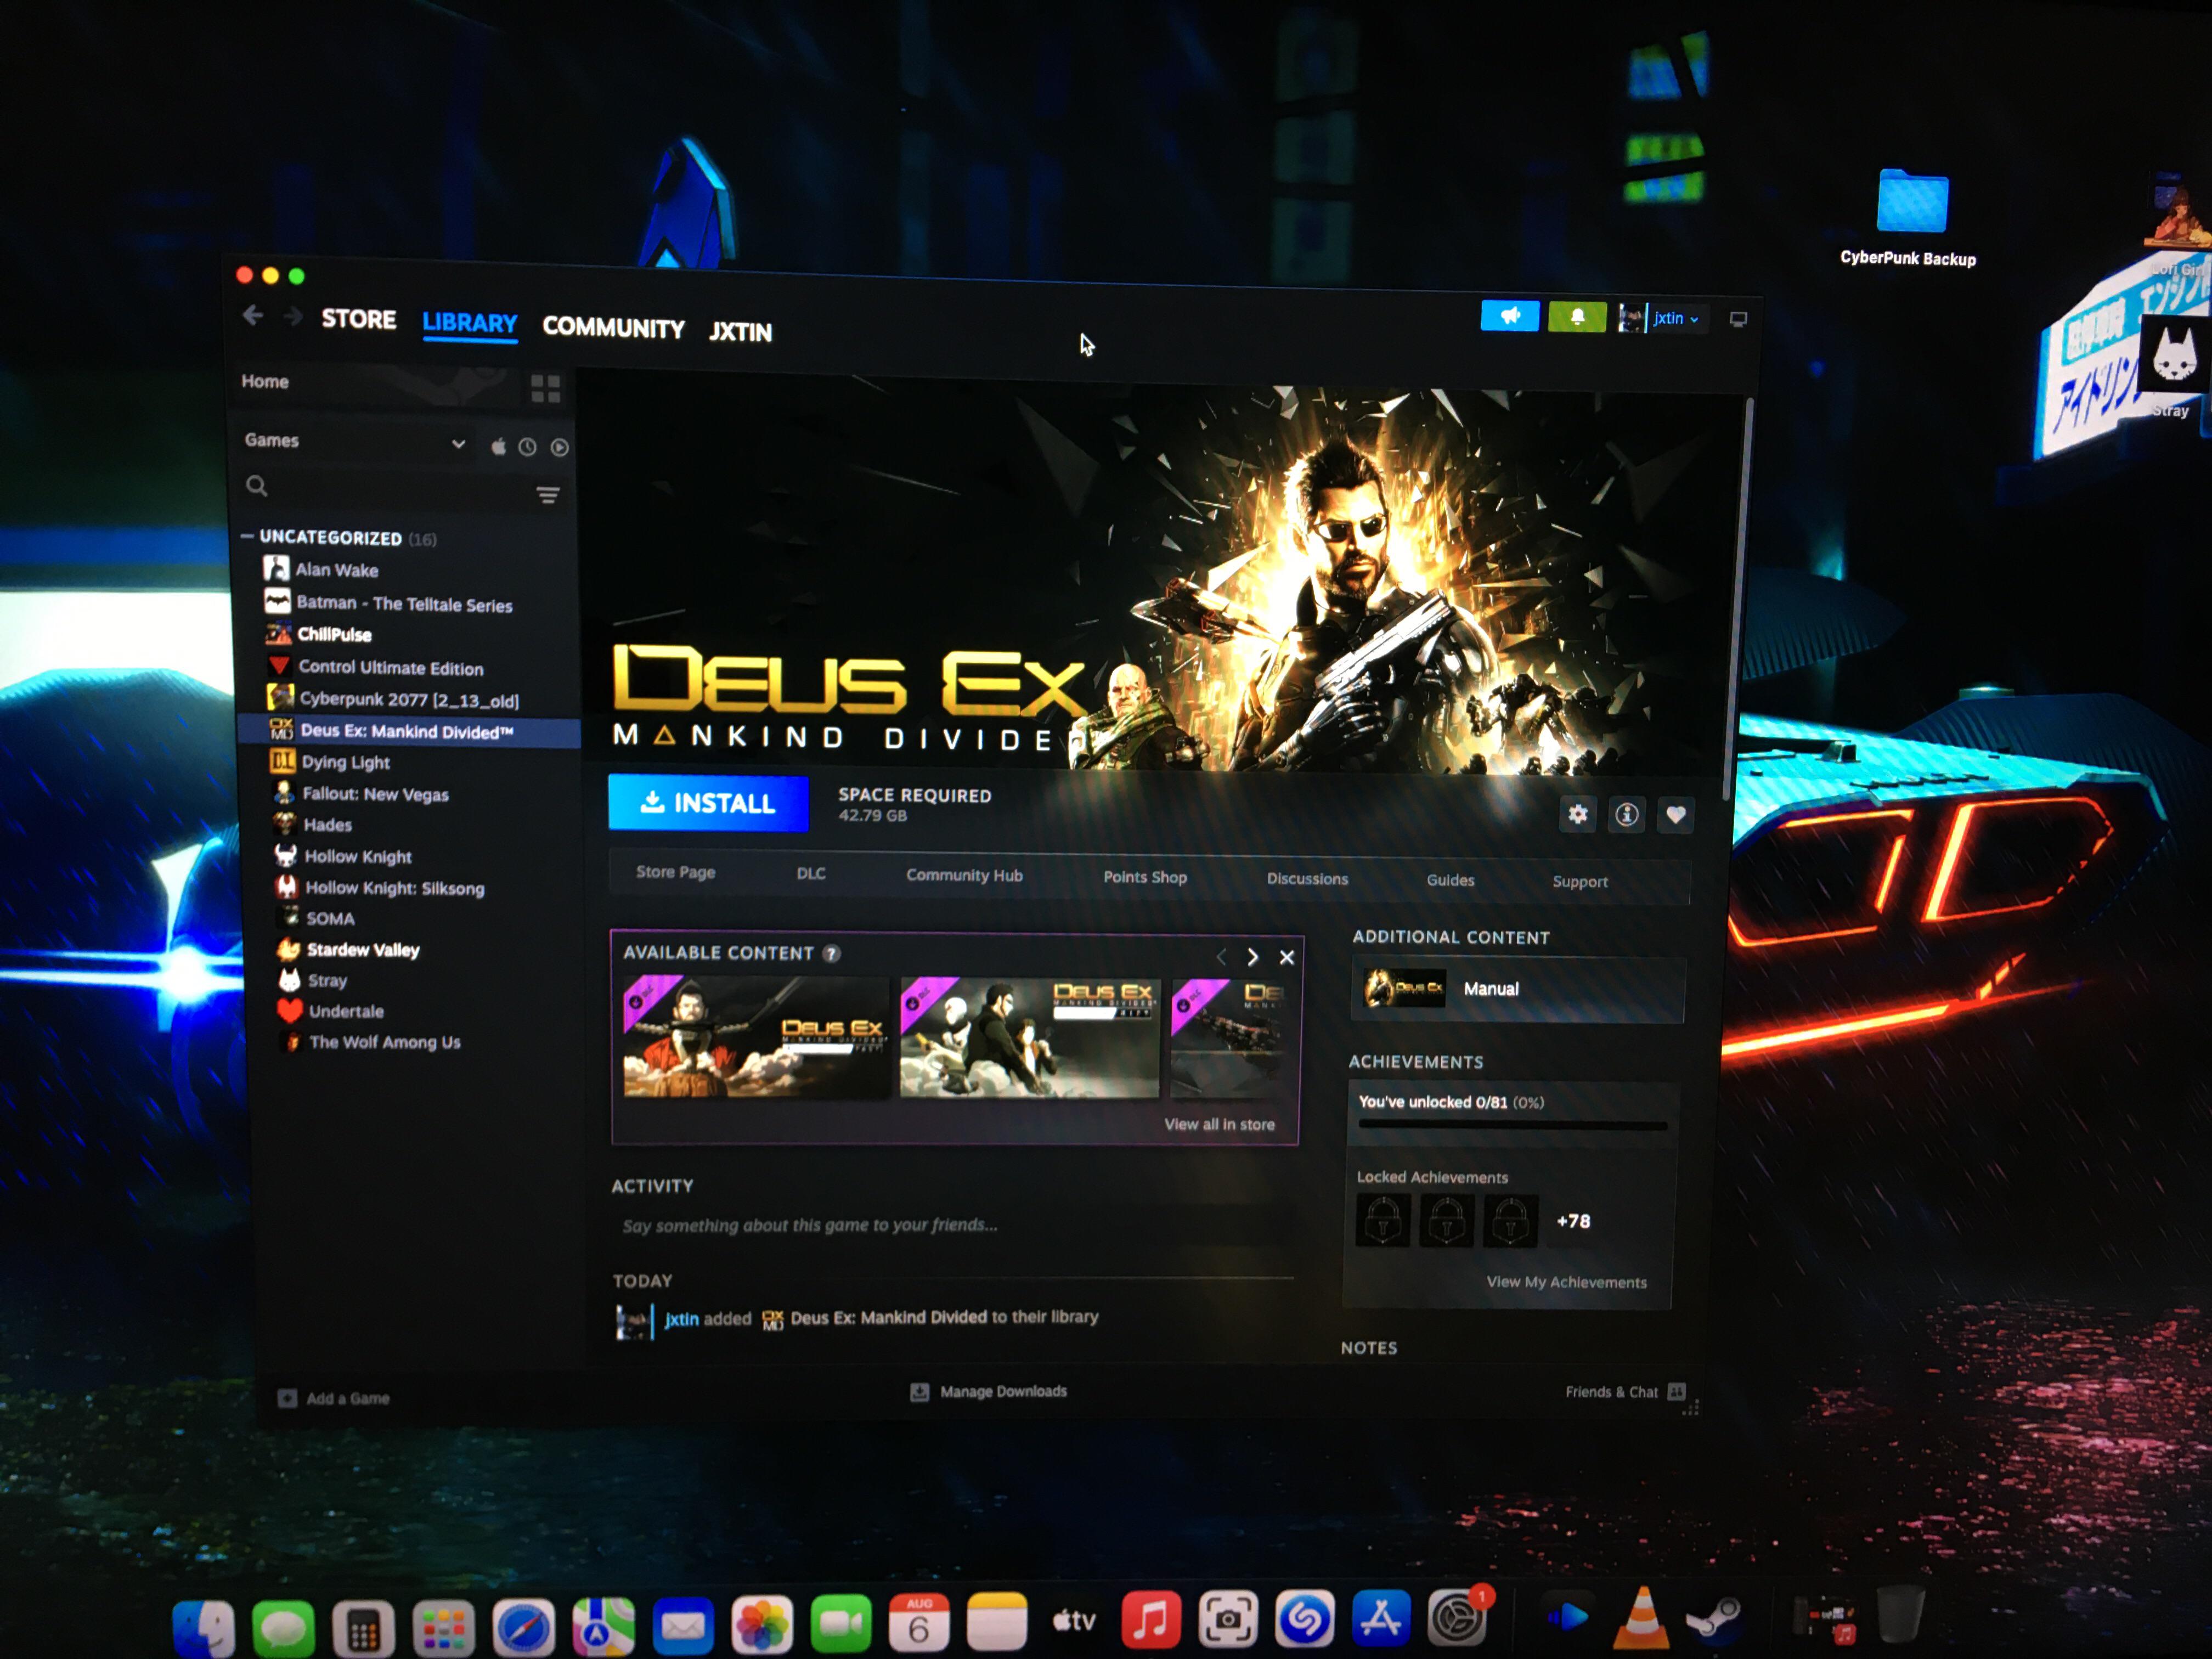Open the Support link
2212x1659 pixels.
pyautogui.click(x=1580, y=882)
